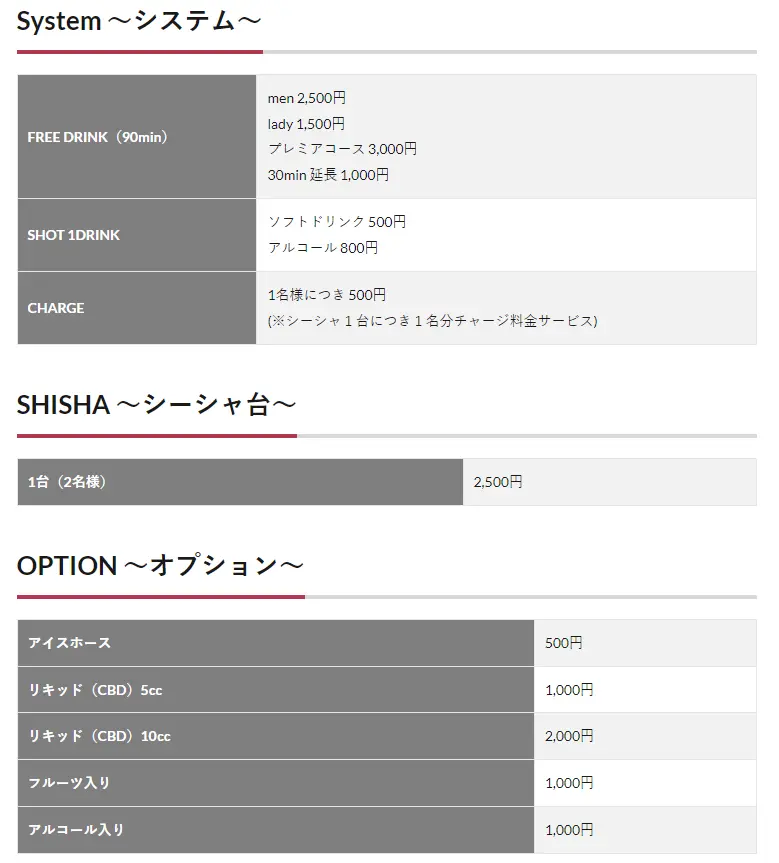Click the SHISHA ～シーシャ台～ heading
This screenshot has width=779, height=863.
point(156,406)
